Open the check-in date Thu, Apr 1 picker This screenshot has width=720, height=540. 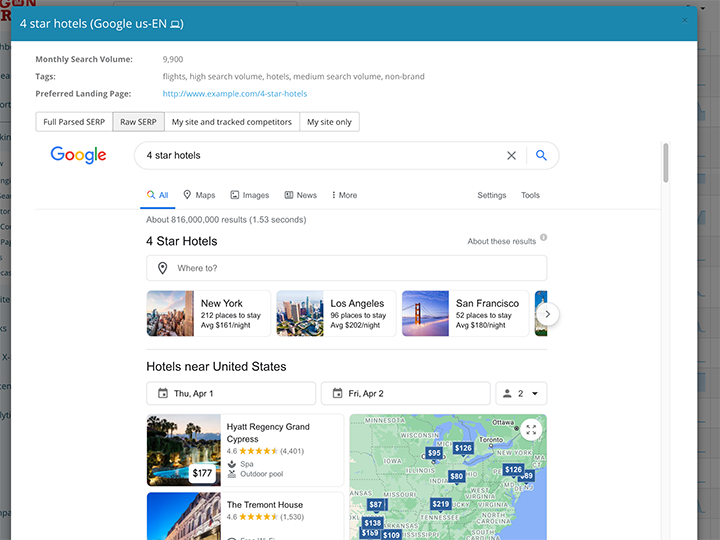click(231, 393)
